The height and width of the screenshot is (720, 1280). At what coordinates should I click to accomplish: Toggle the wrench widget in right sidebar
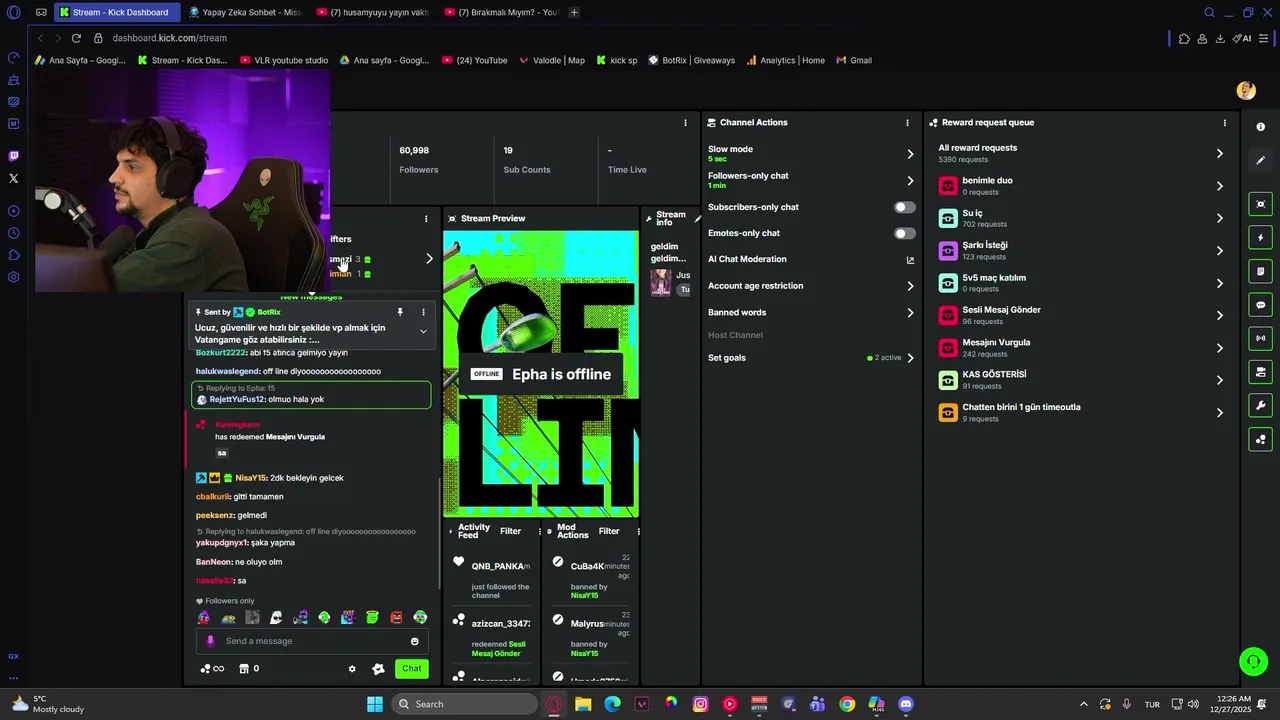click(x=1260, y=405)
